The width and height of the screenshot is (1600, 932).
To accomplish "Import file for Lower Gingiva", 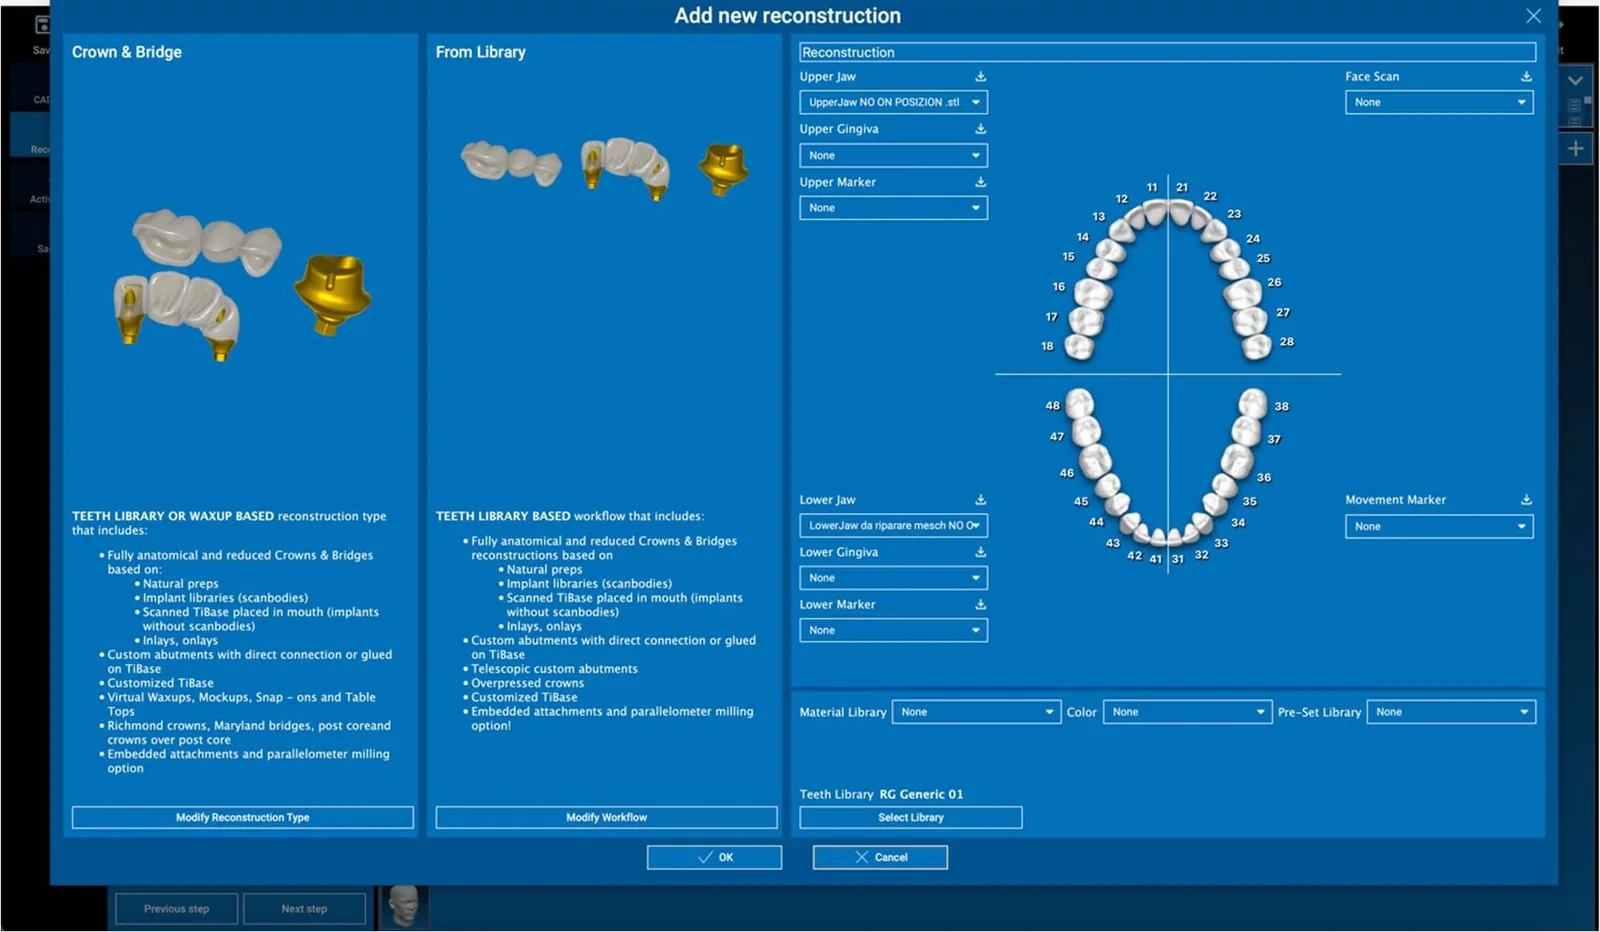I will click(980, 552).
